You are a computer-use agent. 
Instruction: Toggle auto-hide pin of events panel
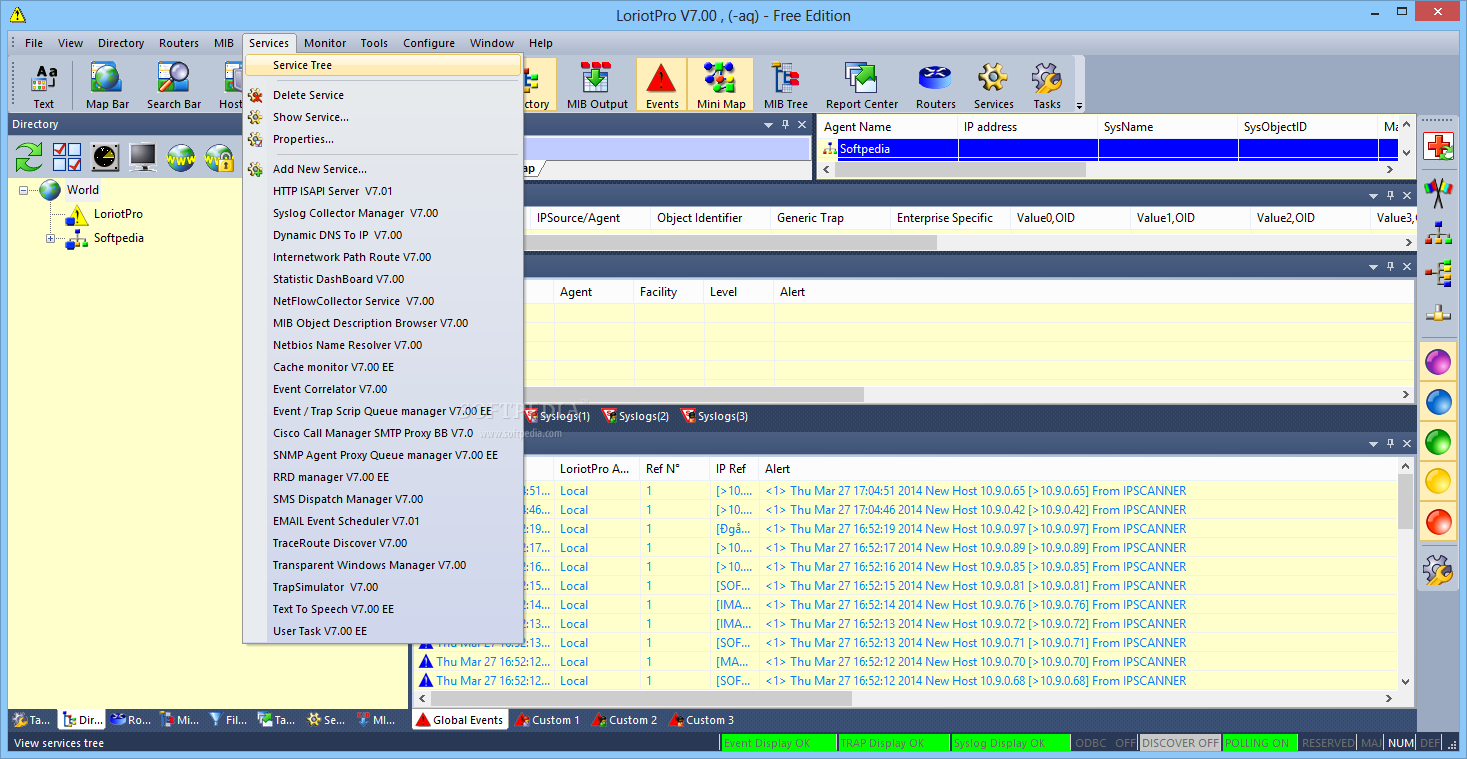pyautogui.click(x=1390, y=443)
